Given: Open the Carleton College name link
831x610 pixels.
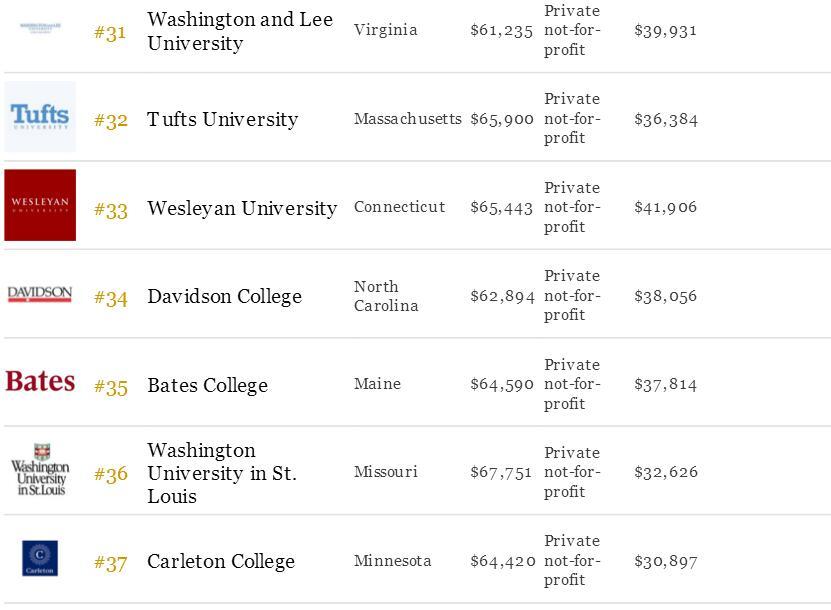Looking at the screenshot, I should pyautogui.click(x=221, y=561).
